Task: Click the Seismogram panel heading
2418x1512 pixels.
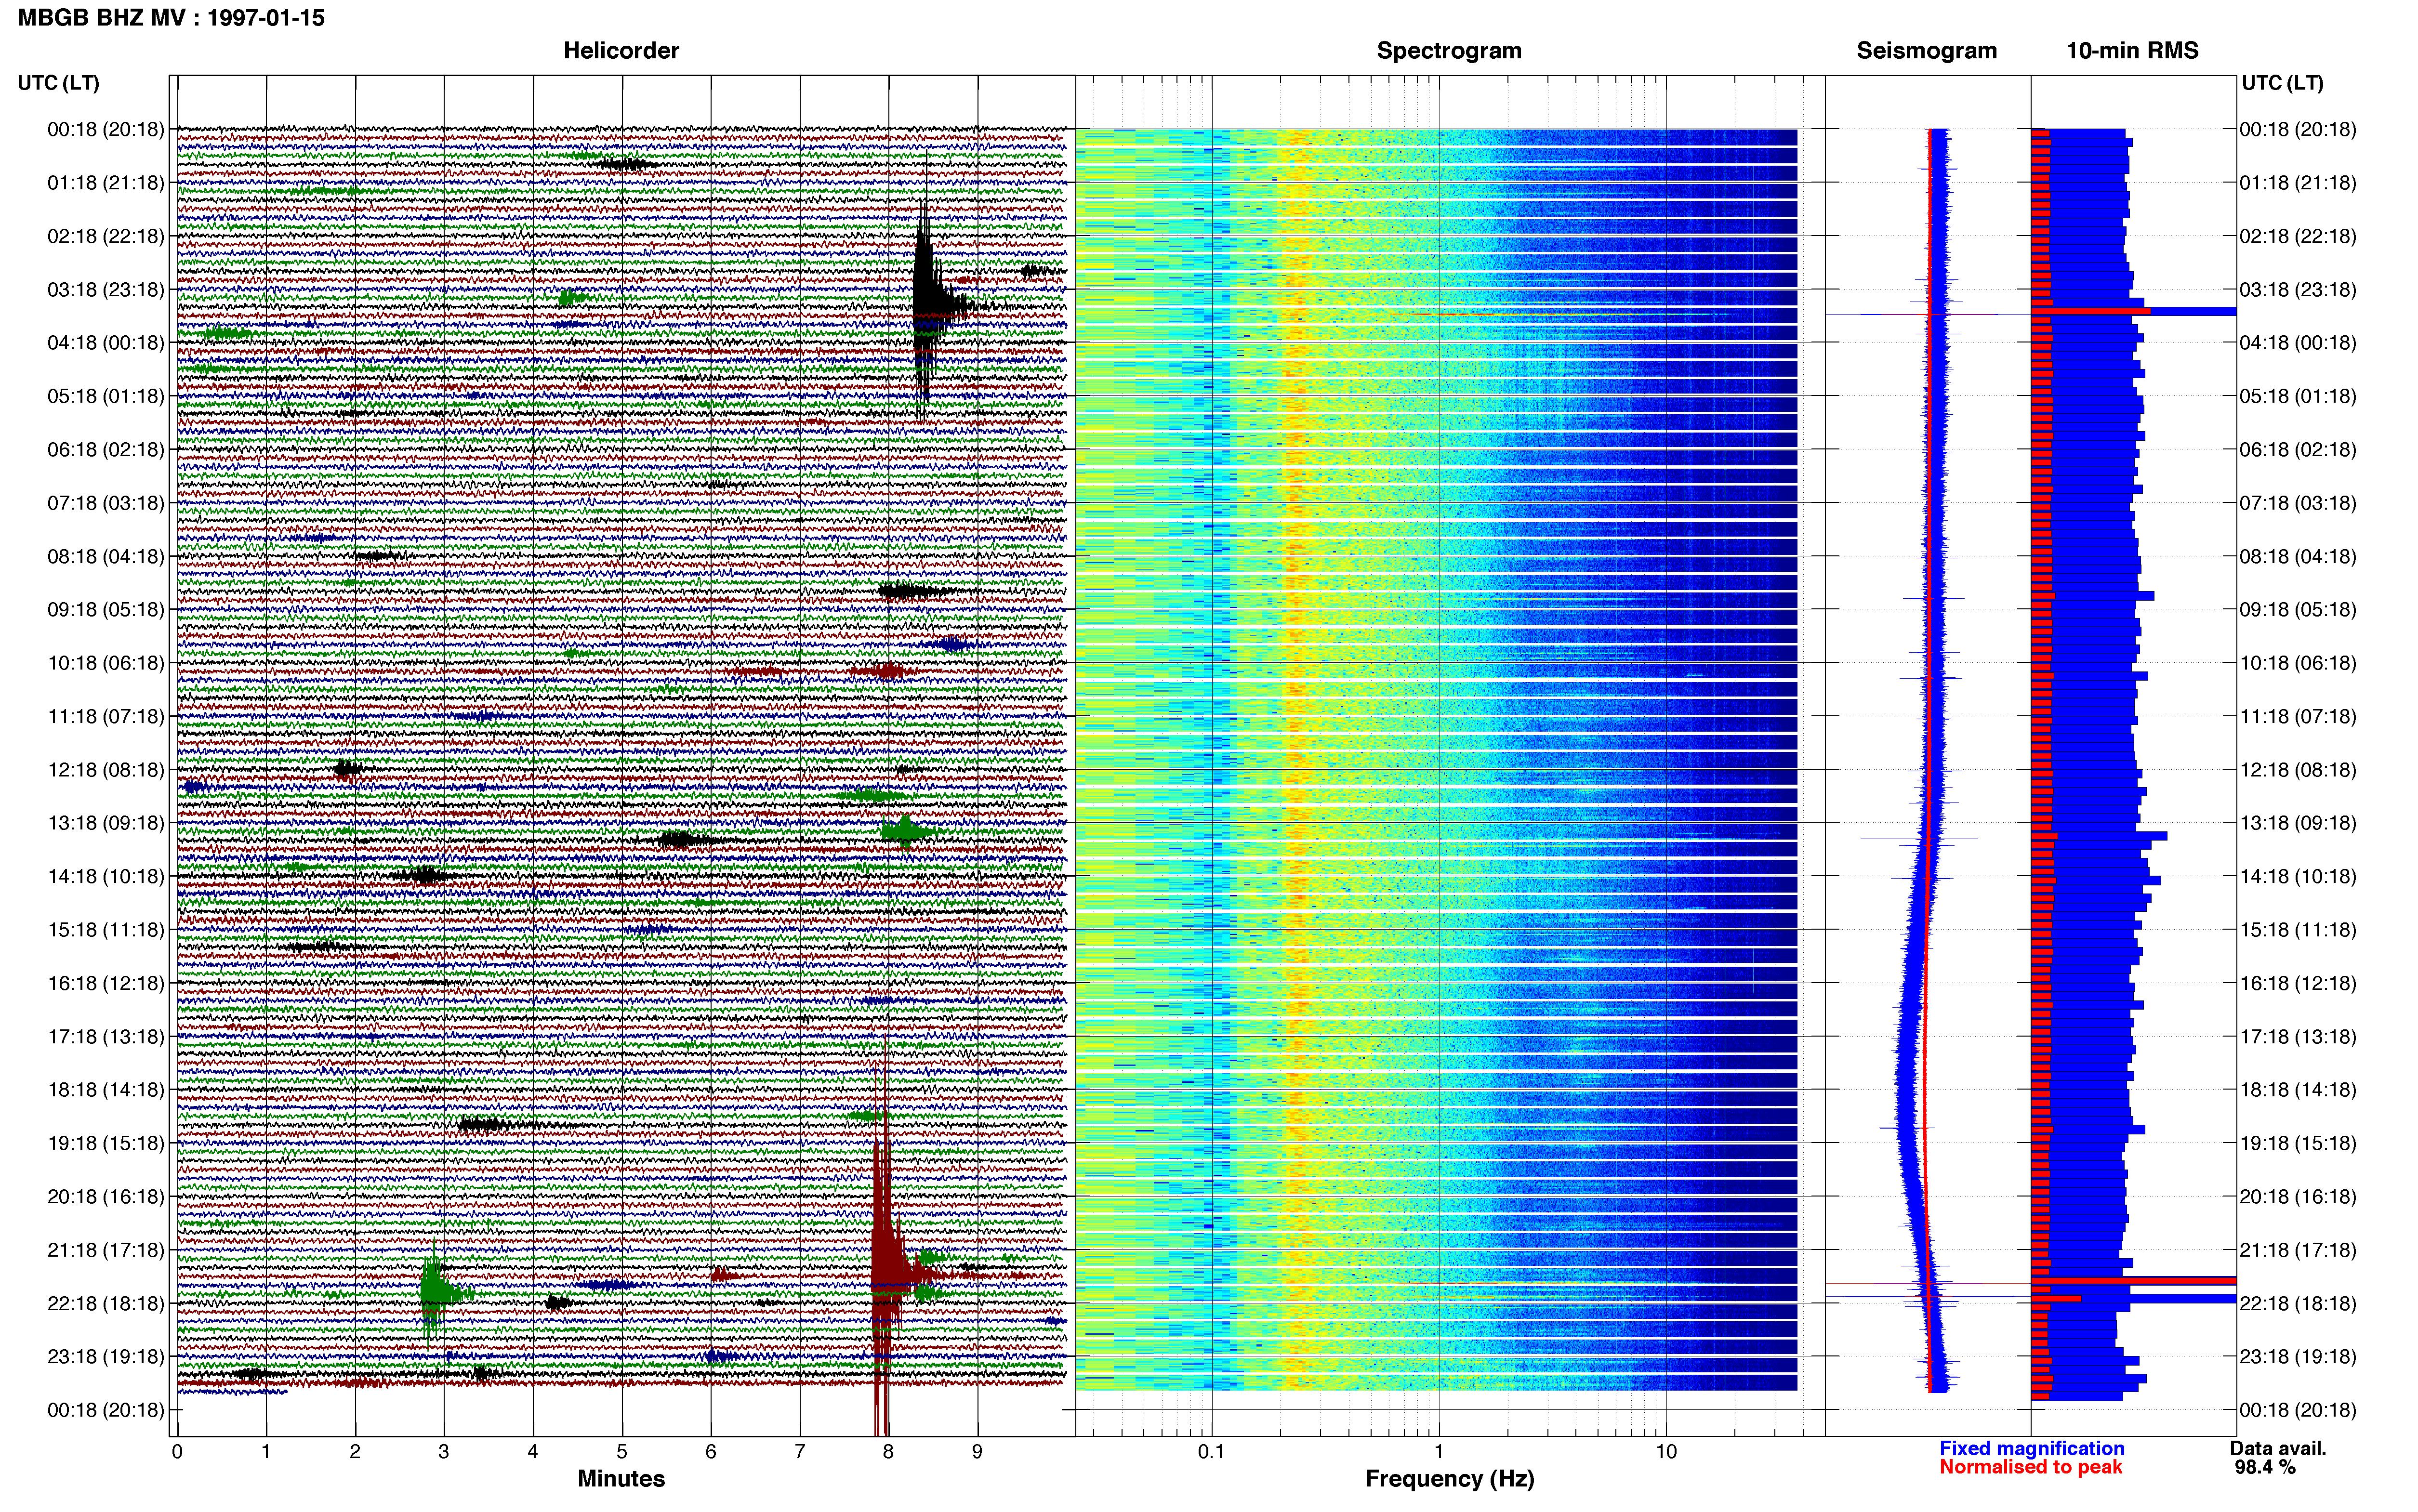Action: tap(1926, 50)
